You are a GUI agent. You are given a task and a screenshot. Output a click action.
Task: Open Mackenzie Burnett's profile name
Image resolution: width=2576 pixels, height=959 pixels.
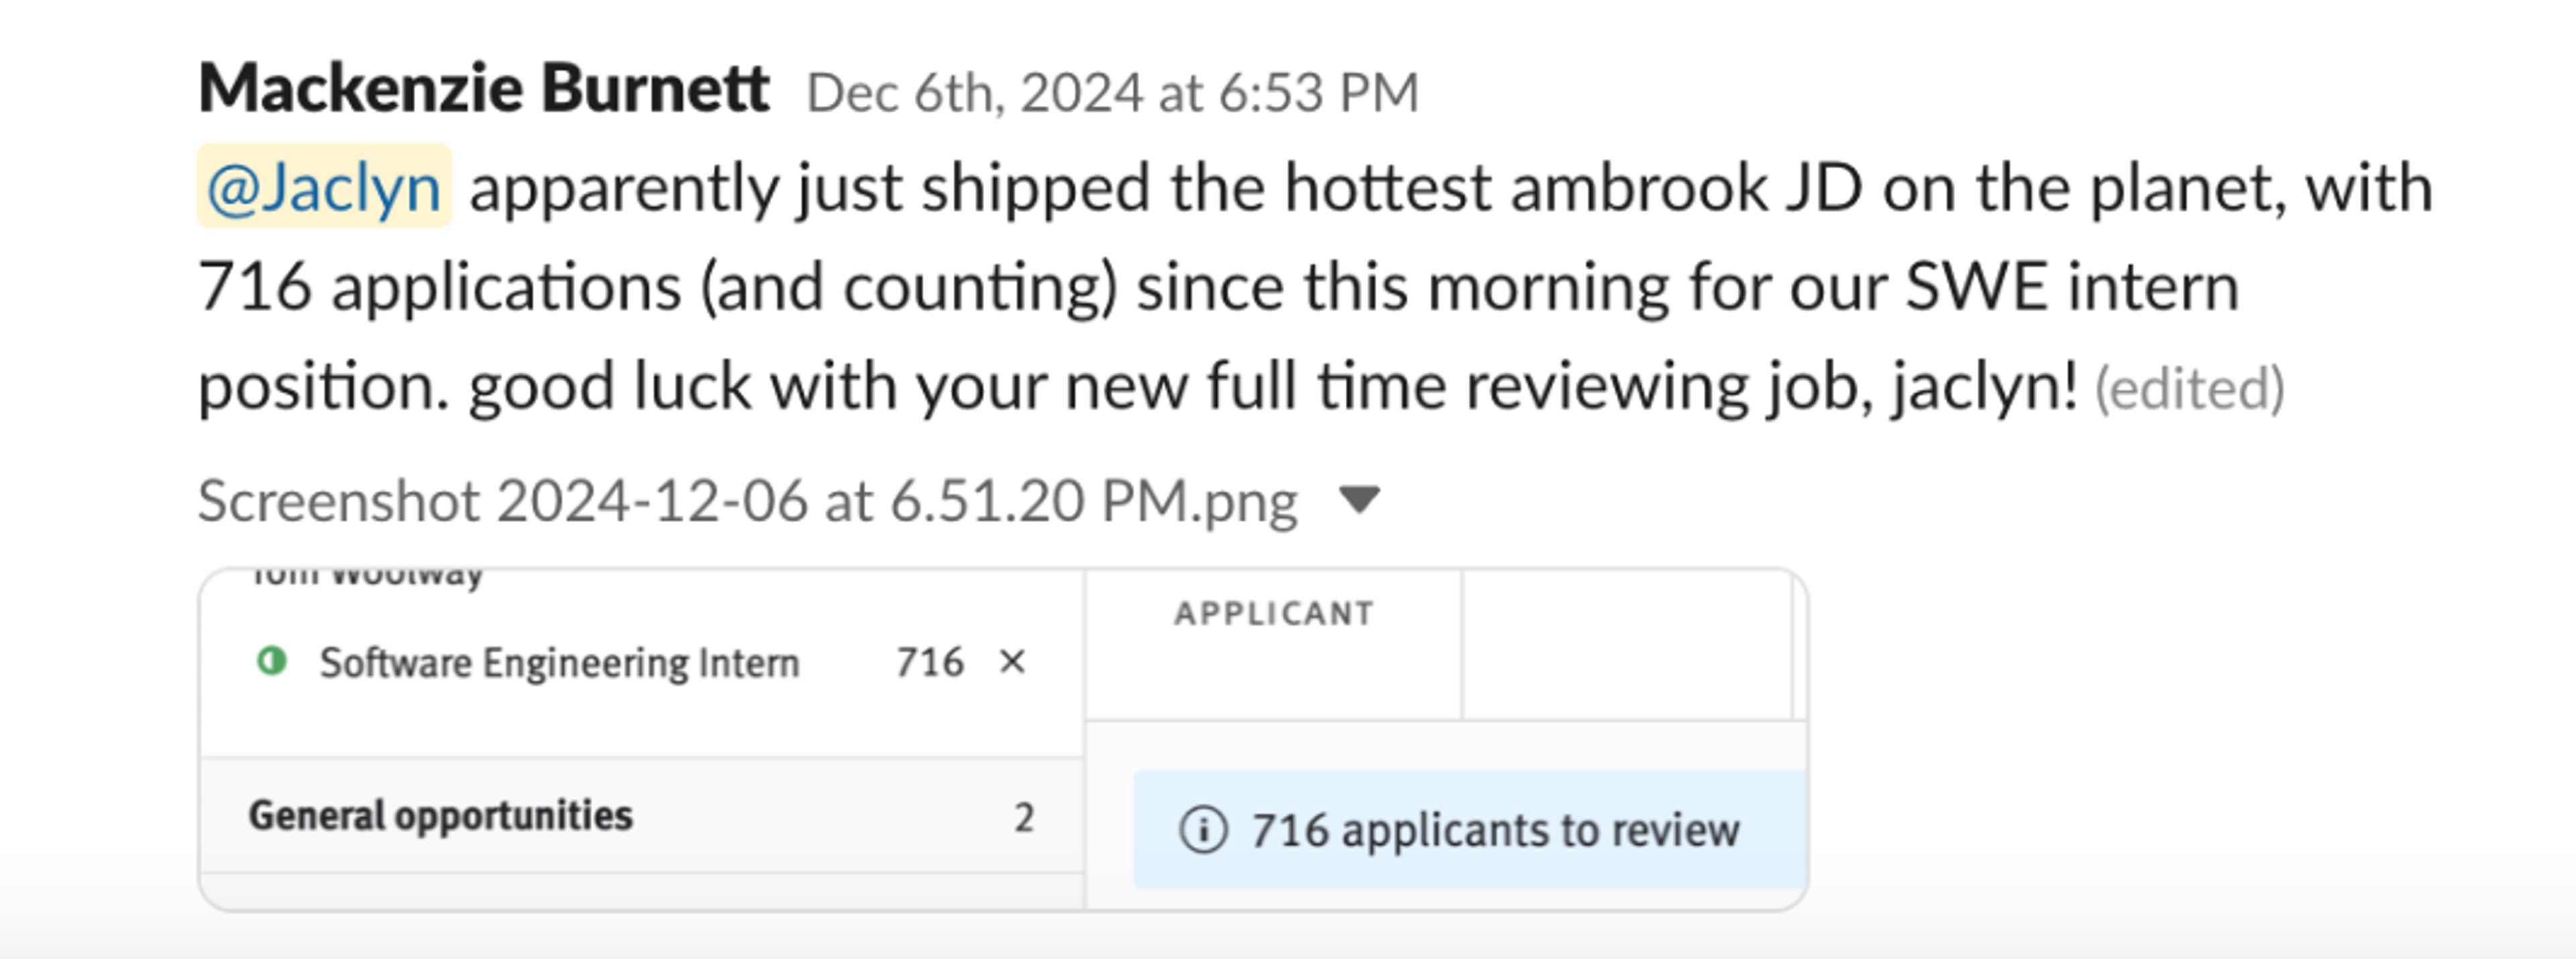click(x=484, y=89)
